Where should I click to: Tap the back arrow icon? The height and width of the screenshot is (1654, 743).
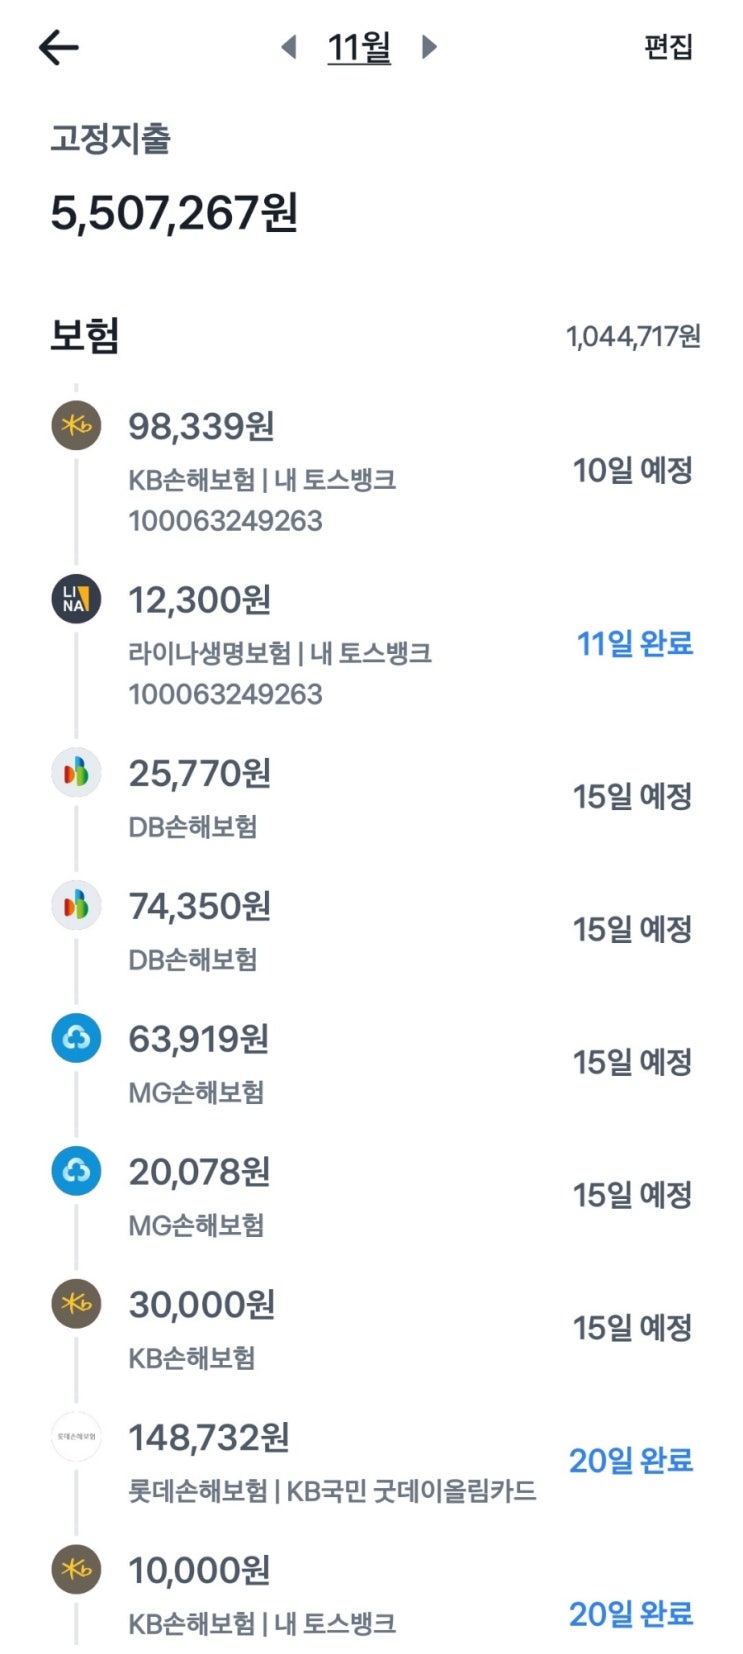pos(58,47)
